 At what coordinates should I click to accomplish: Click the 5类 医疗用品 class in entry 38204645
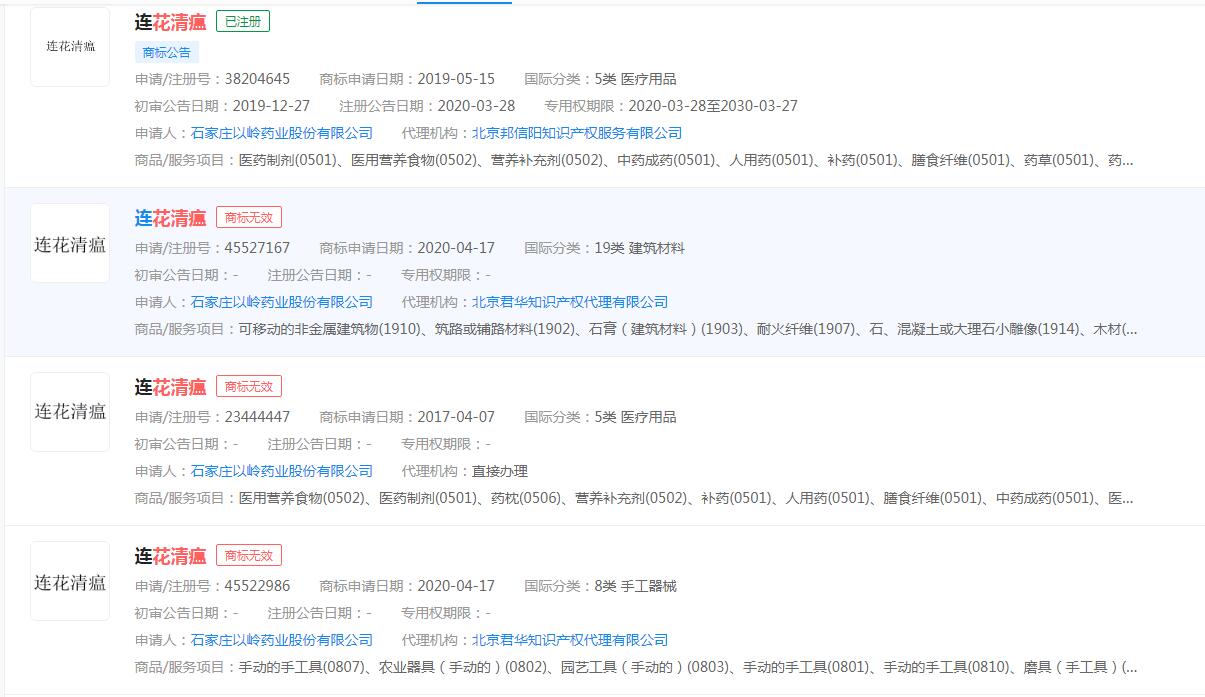[x=635, y=79]
